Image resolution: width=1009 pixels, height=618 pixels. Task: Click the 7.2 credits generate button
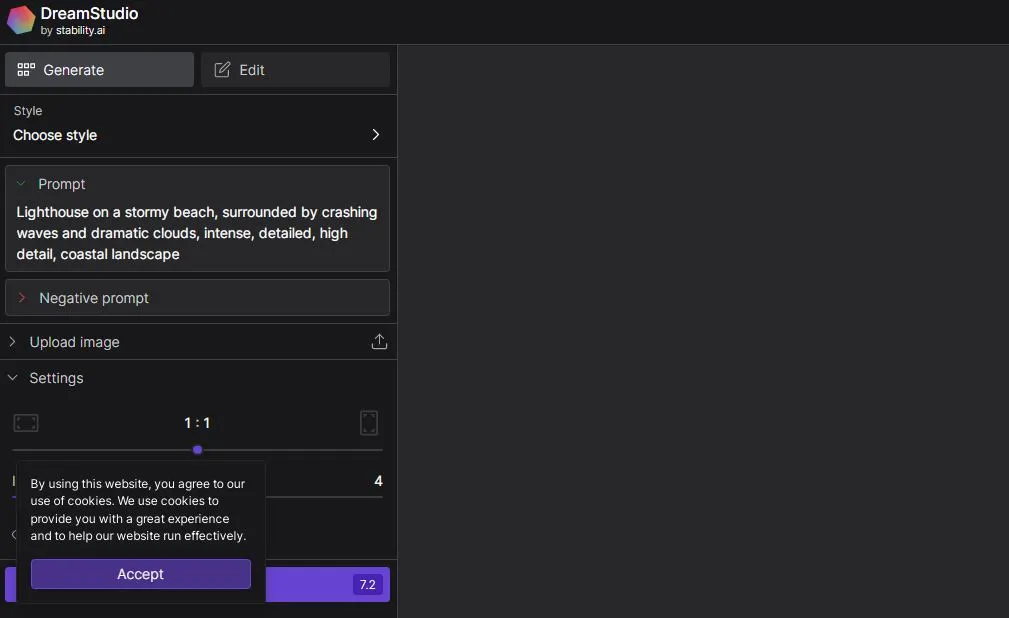[x=328, y=585]
